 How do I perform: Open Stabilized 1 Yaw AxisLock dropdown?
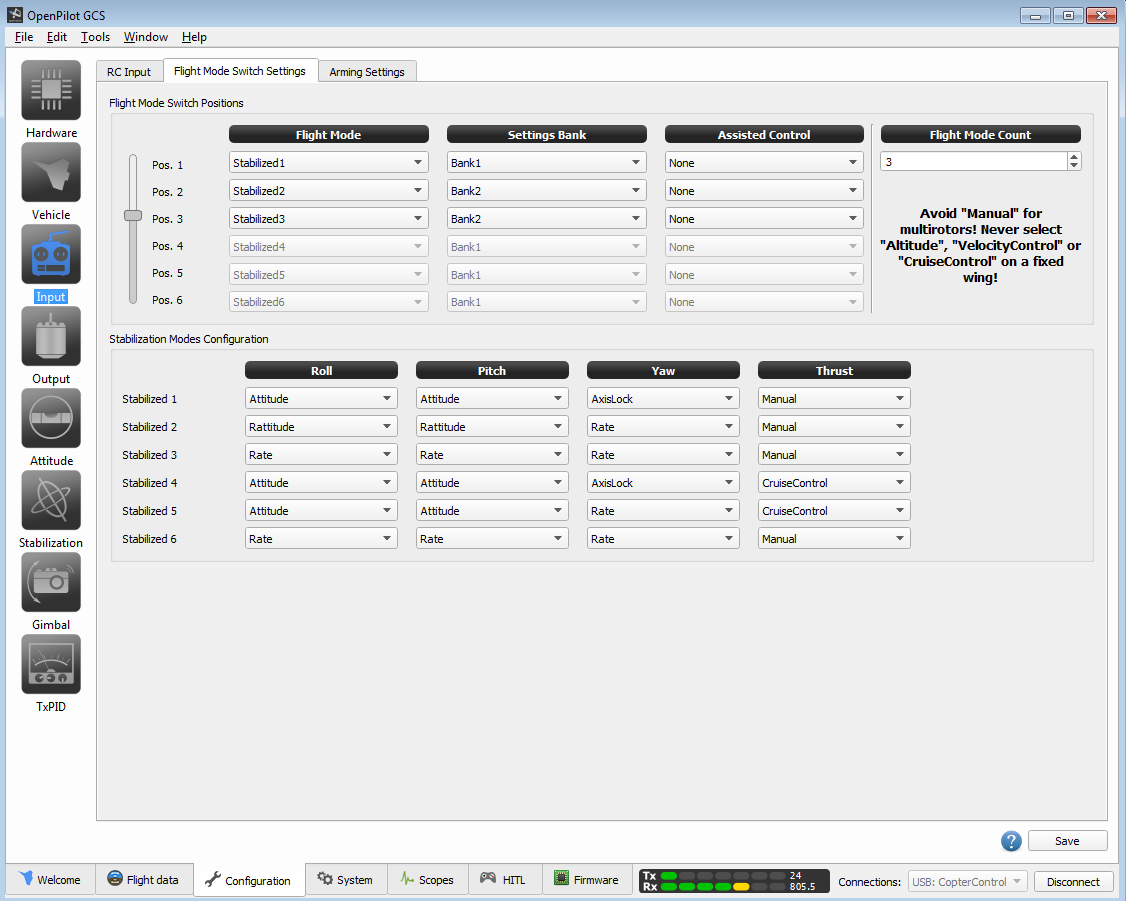pyautogui.click(x=663, y=399)
